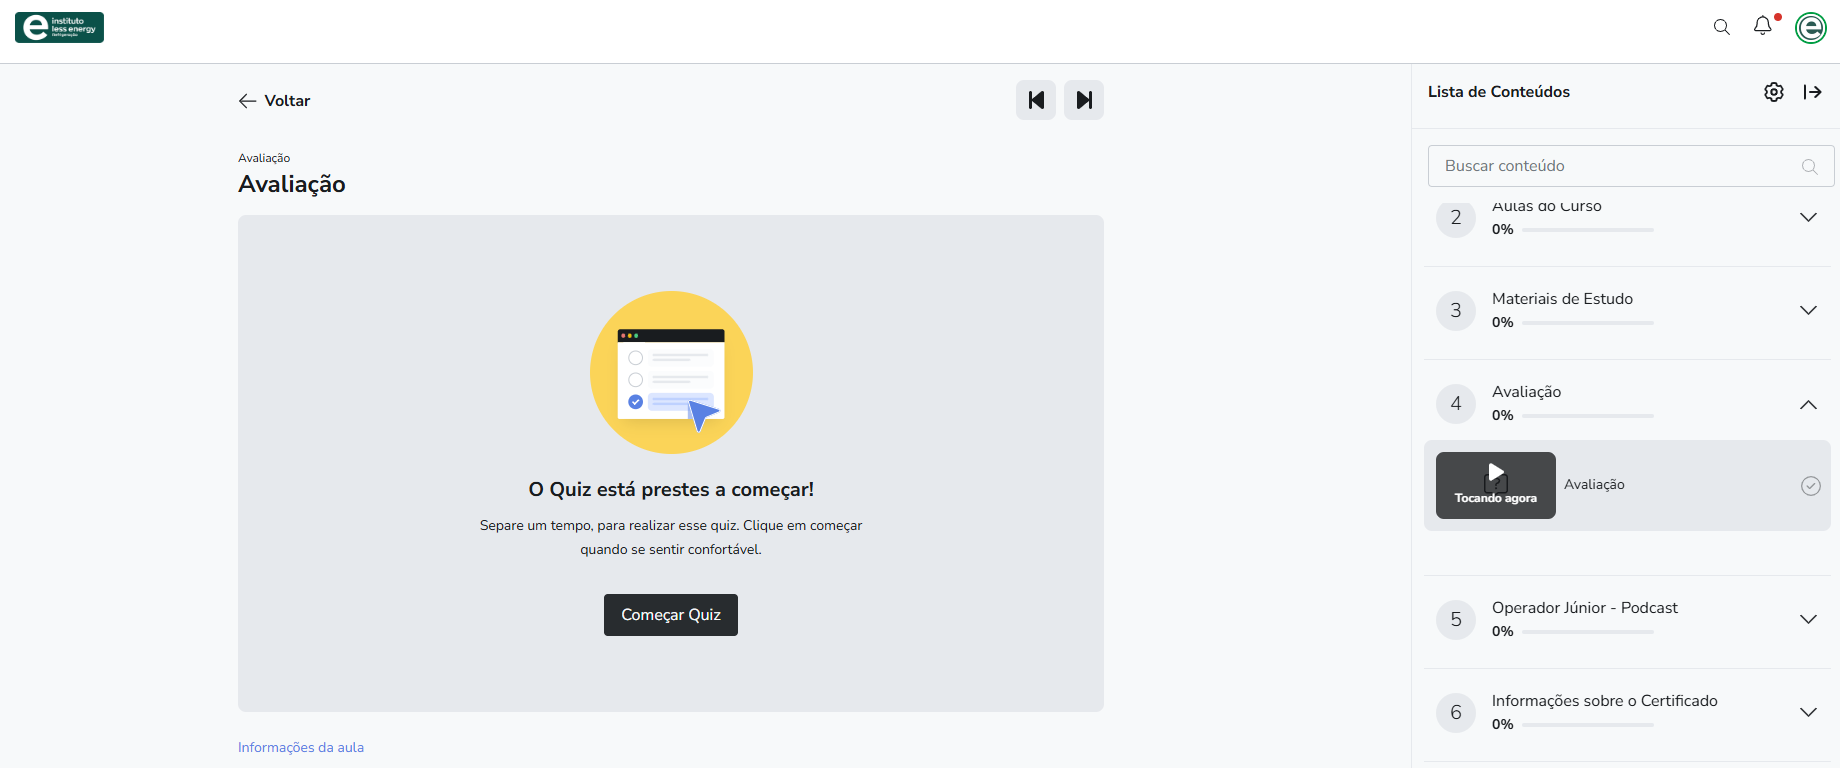Viewport: 1840px width, 768px height.
Task: Click the Começar Quiz button
Action: 671,615
